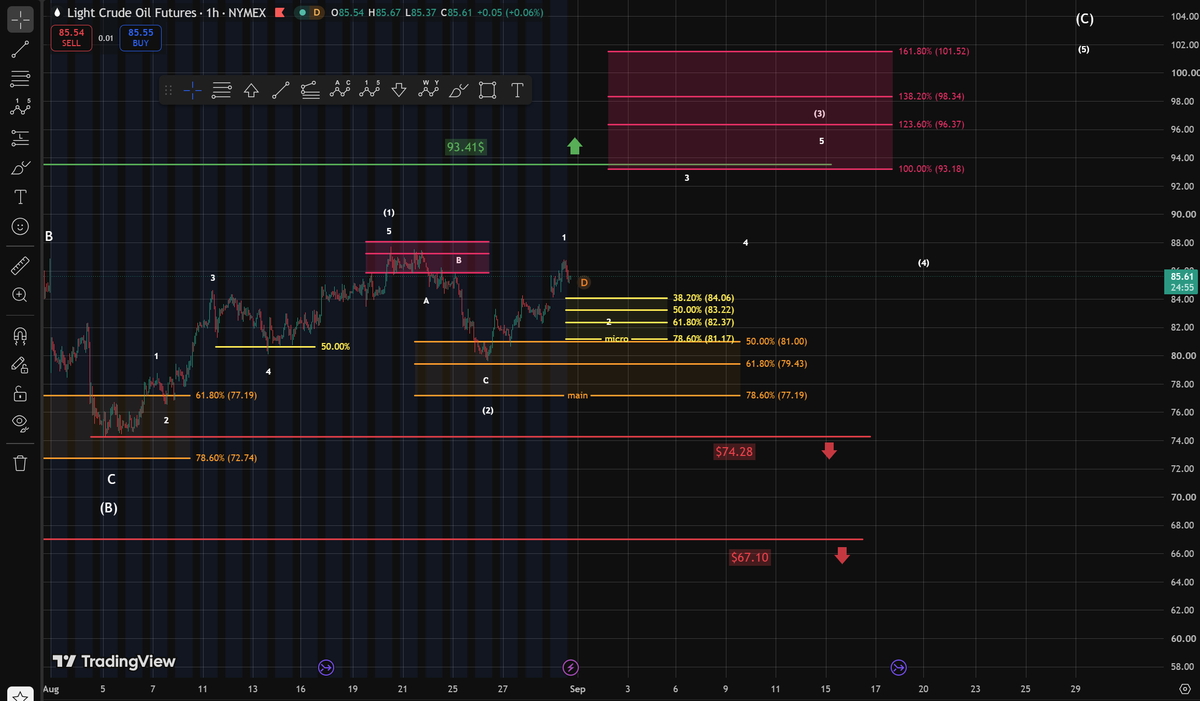
Task: Click the 0.01 spread value
Action: click(105, 38)
